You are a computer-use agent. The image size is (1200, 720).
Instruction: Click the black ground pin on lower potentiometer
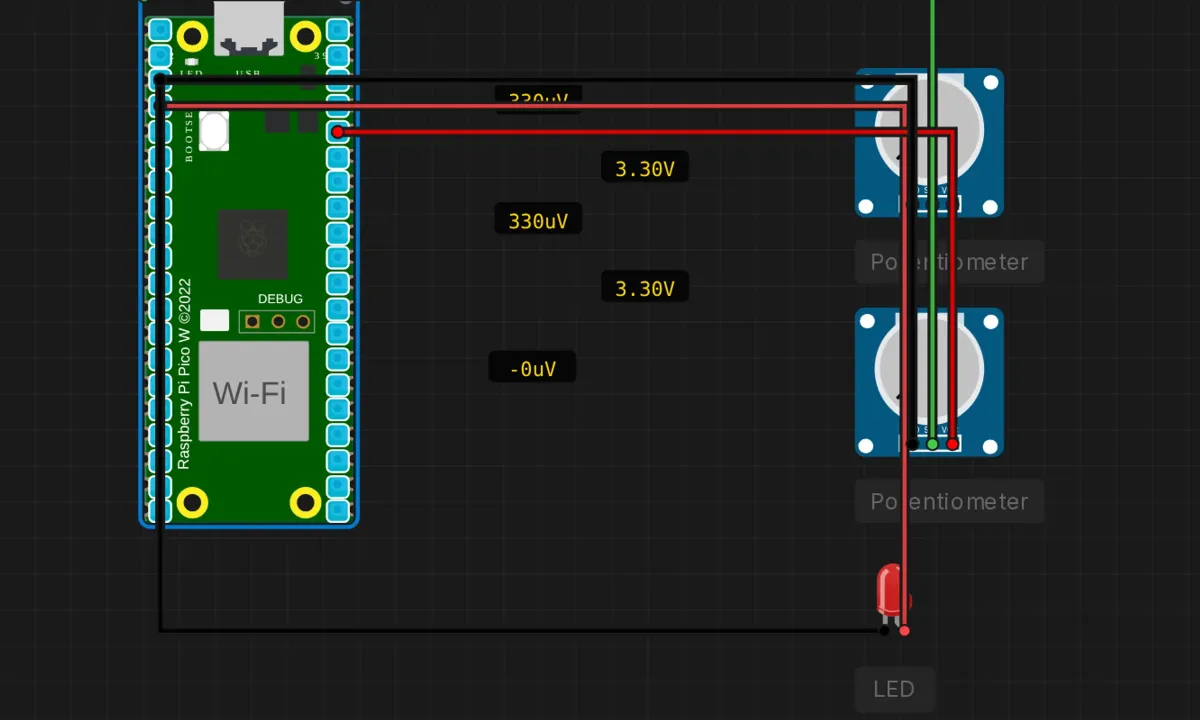pyautogui.click(x=912, y=444)
